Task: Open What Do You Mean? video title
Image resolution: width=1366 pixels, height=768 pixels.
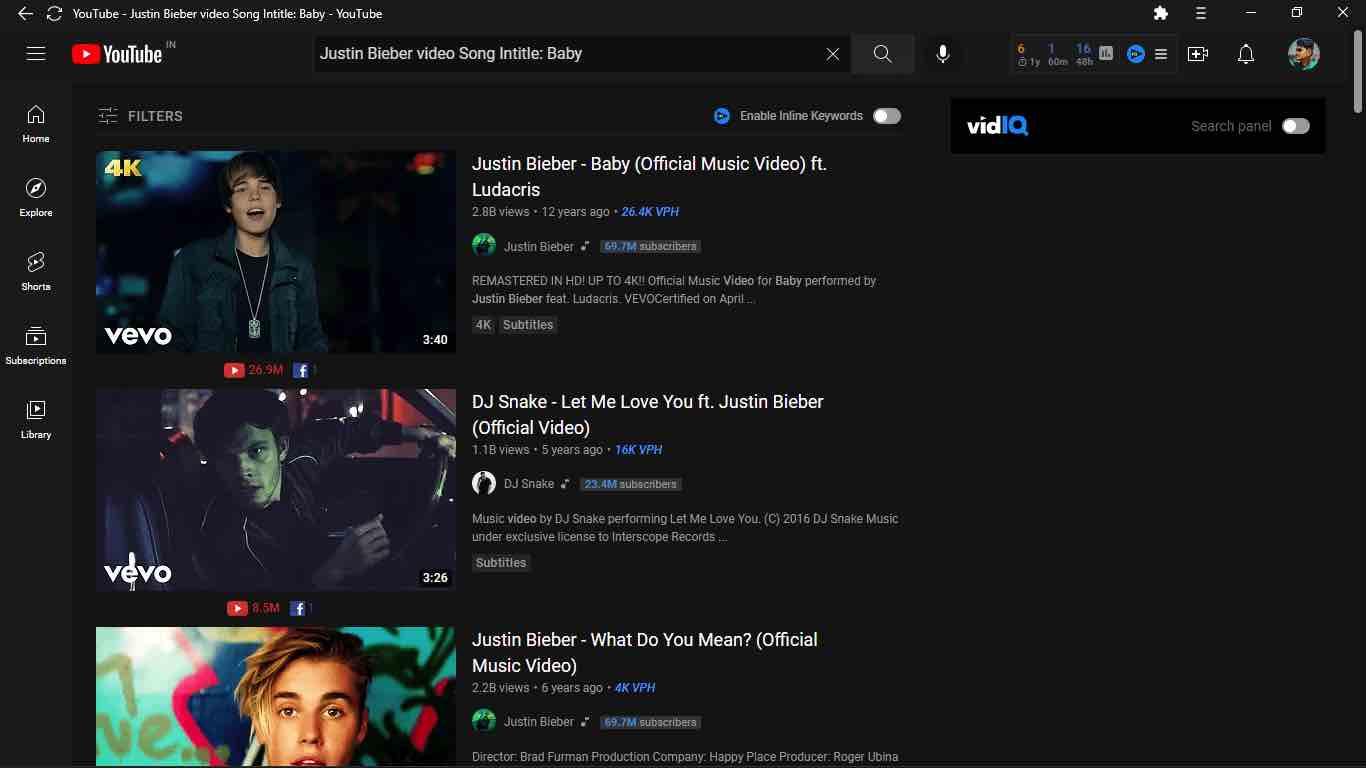Action: pos(645,653)
